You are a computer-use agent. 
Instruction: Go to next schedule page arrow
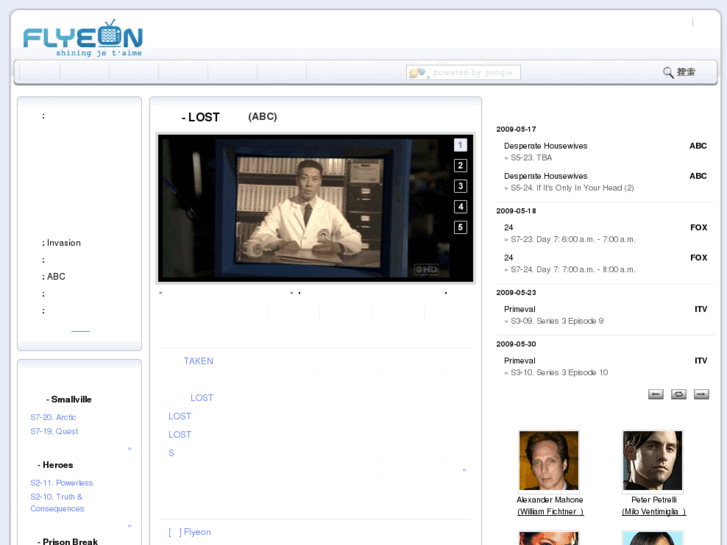pyautogui.click(x=701, y=394)
